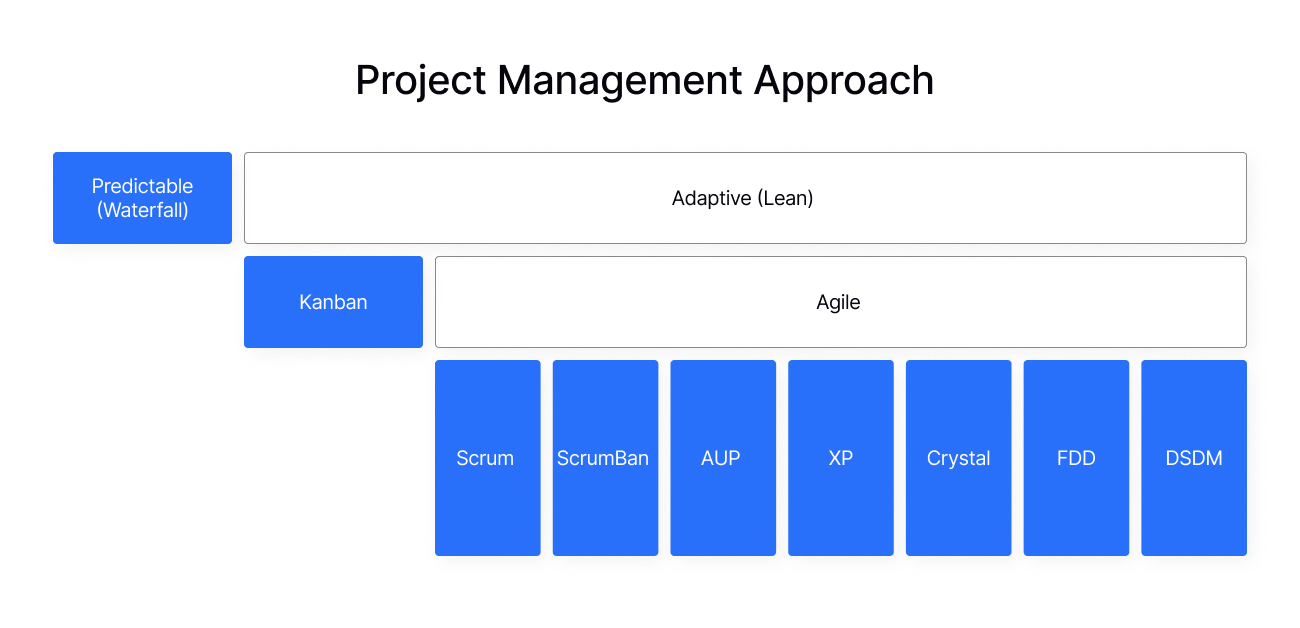Click the FDD card

[1076, 457]
